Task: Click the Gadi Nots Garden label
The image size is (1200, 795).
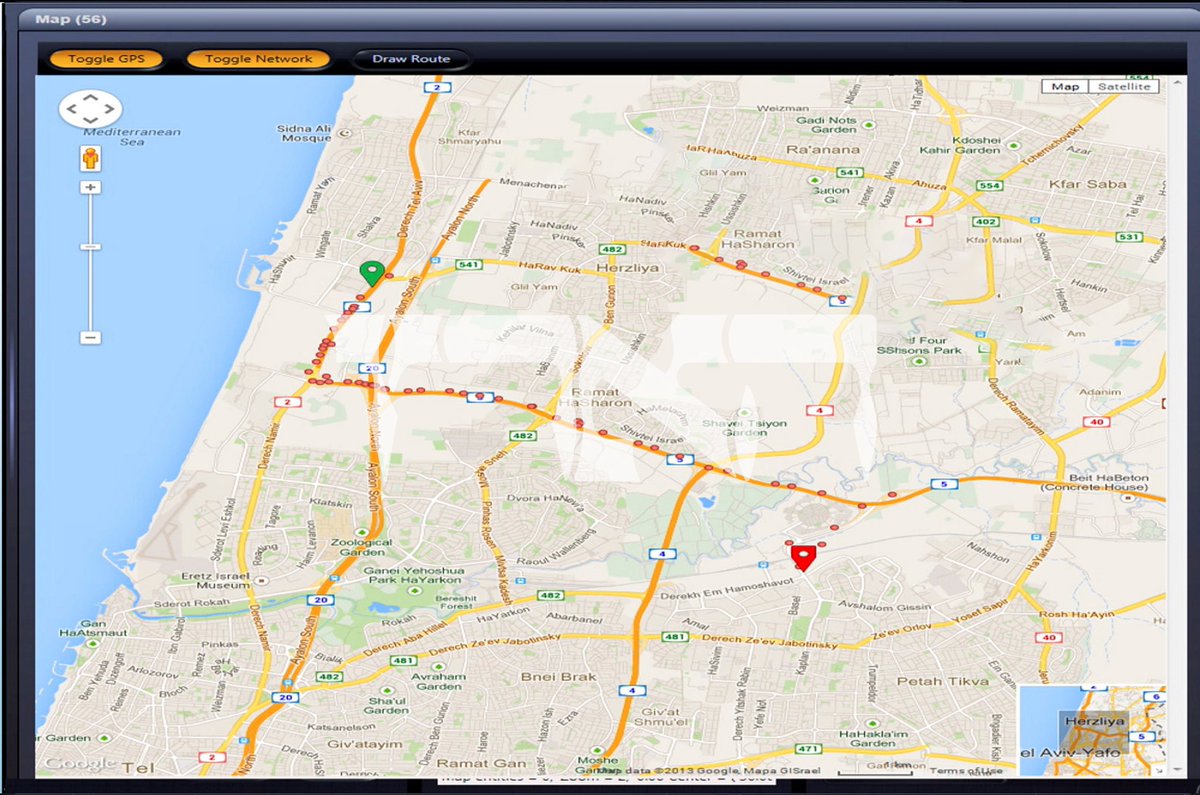Action: [826, 125]
